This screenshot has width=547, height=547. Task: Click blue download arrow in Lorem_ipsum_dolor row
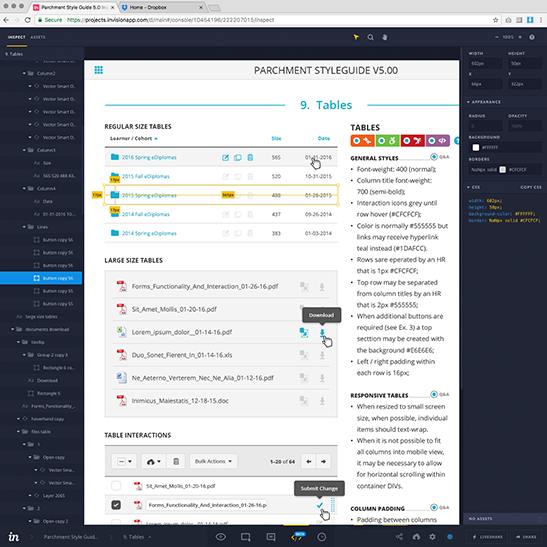click(322, 332)
